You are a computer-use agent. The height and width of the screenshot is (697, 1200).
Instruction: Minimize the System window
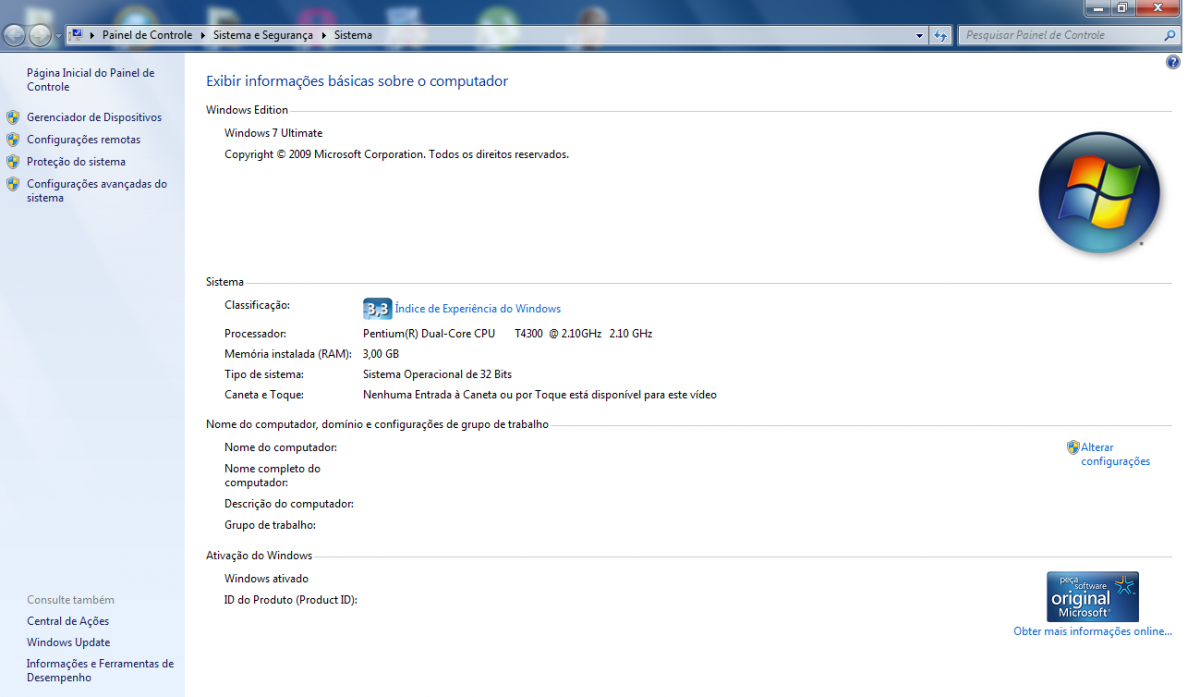[x=1097, y=7]
